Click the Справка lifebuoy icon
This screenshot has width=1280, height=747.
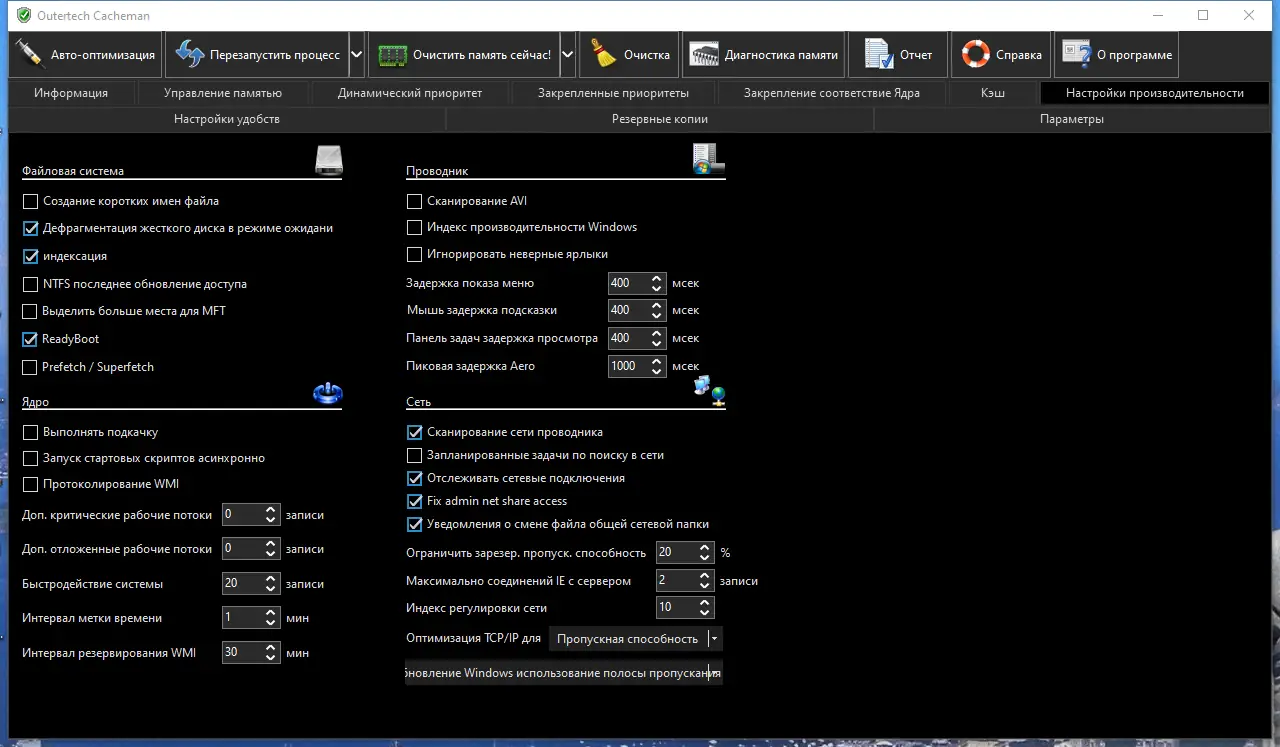[976, 54]
